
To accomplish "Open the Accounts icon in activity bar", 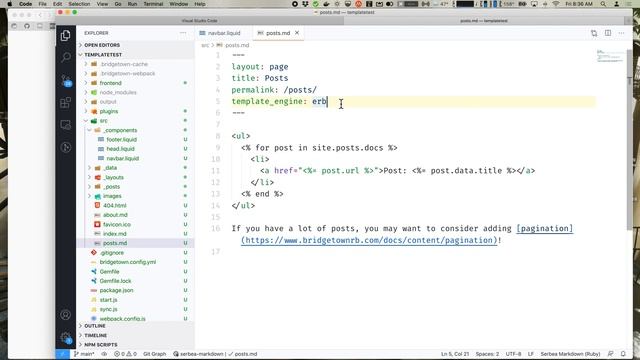I will pos(65,315).
